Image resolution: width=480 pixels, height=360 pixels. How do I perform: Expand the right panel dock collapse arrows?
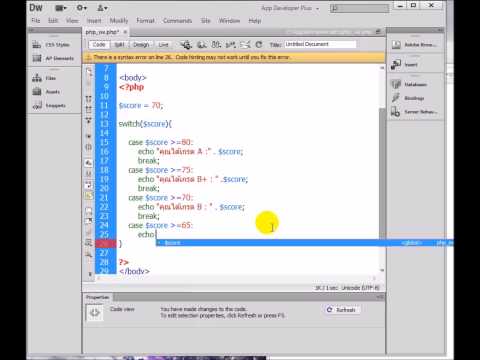[440, 30]
